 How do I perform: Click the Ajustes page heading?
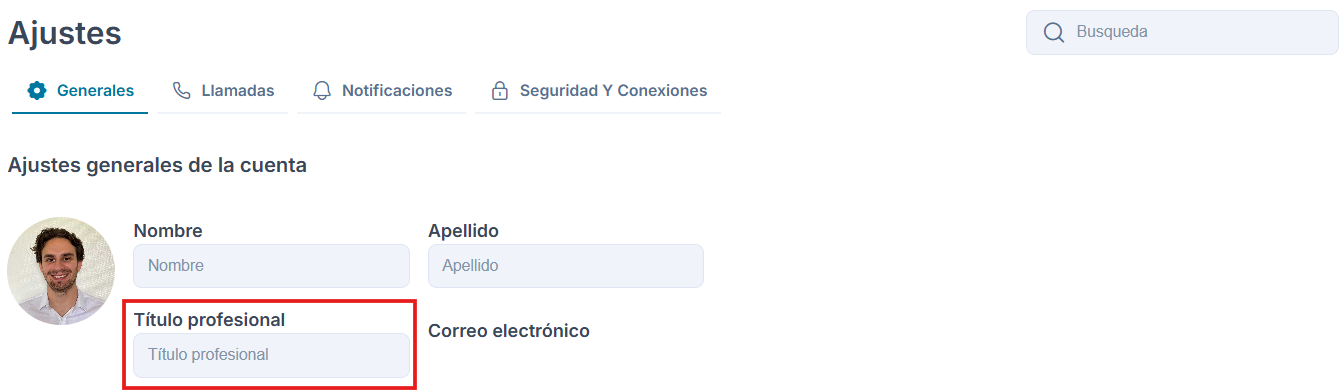click(65, 33)
